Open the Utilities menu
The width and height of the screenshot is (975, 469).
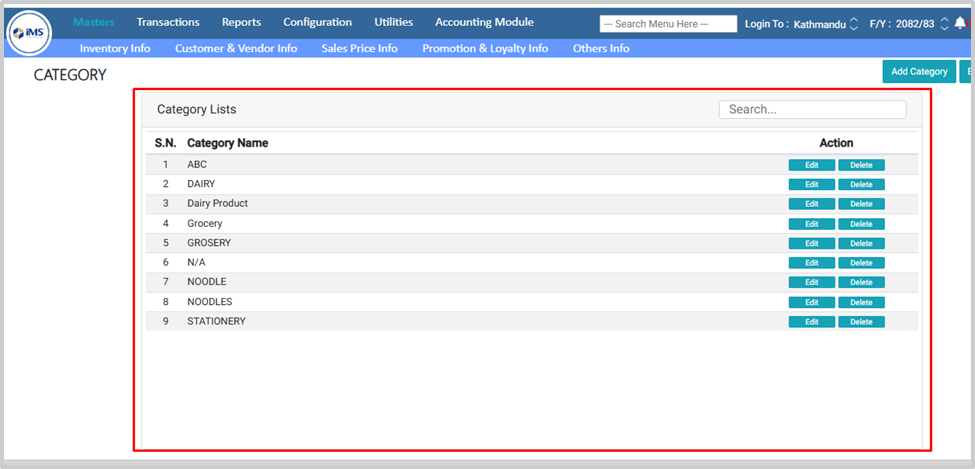click(393, 22)
